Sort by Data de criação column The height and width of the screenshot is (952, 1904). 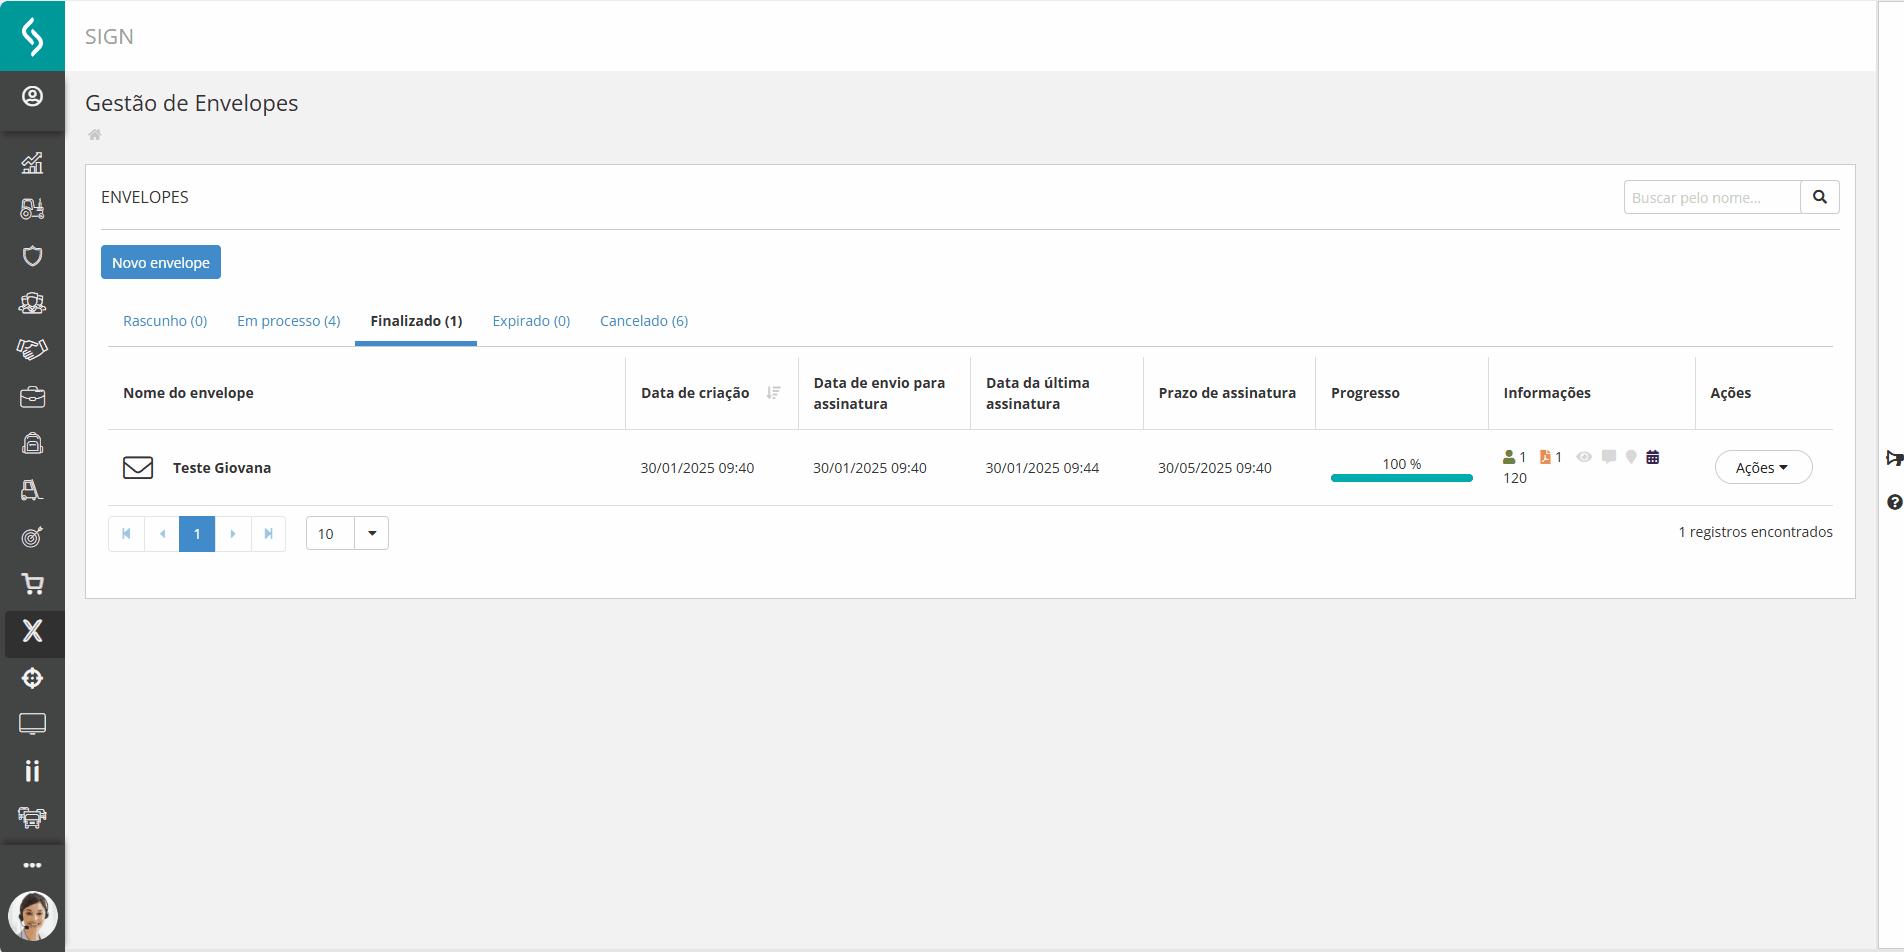click(x=773, y=393)
